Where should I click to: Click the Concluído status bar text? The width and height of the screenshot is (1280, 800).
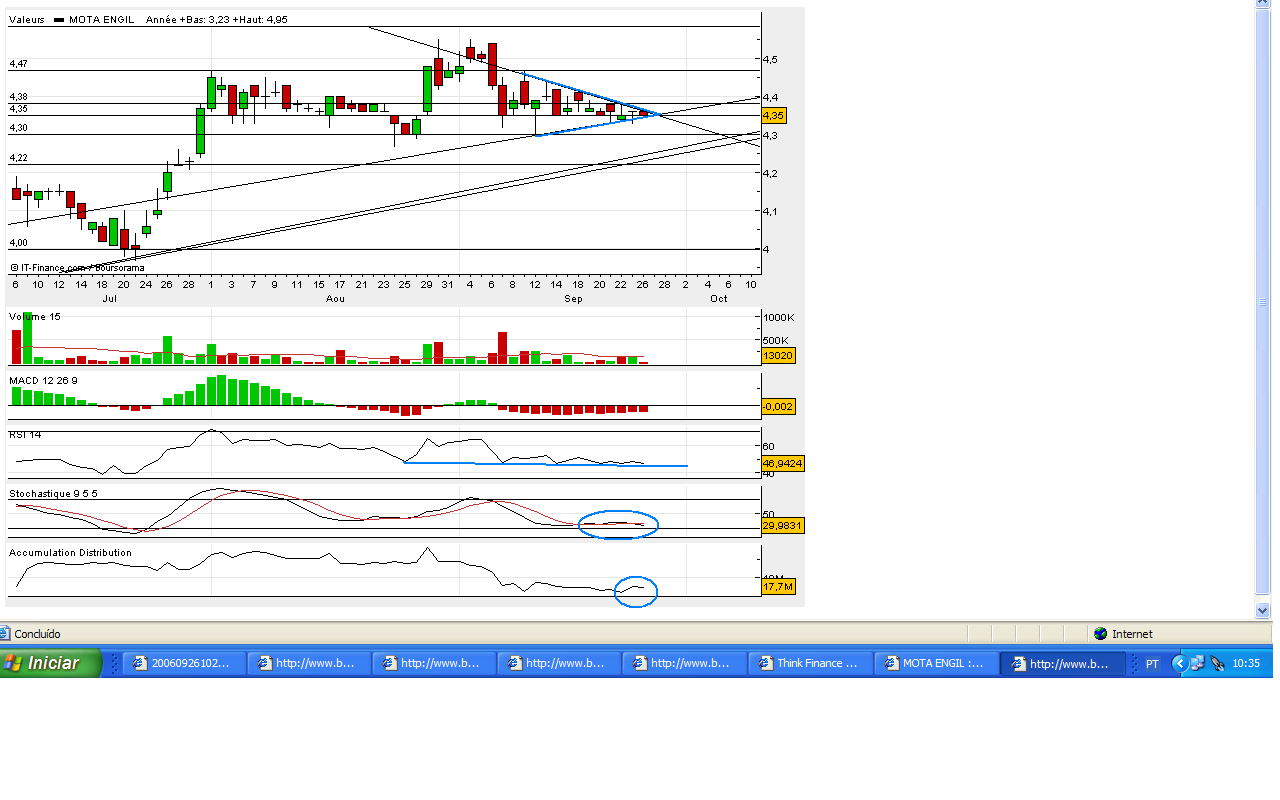point(37,634)
